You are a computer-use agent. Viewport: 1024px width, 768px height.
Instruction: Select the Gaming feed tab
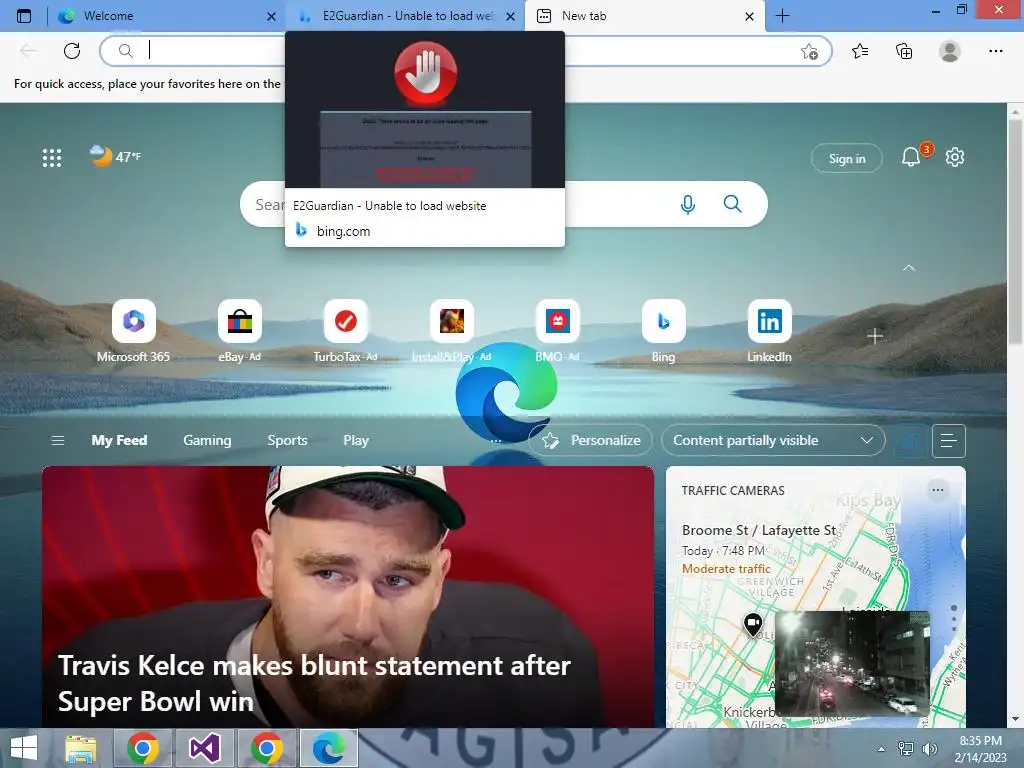207,440
